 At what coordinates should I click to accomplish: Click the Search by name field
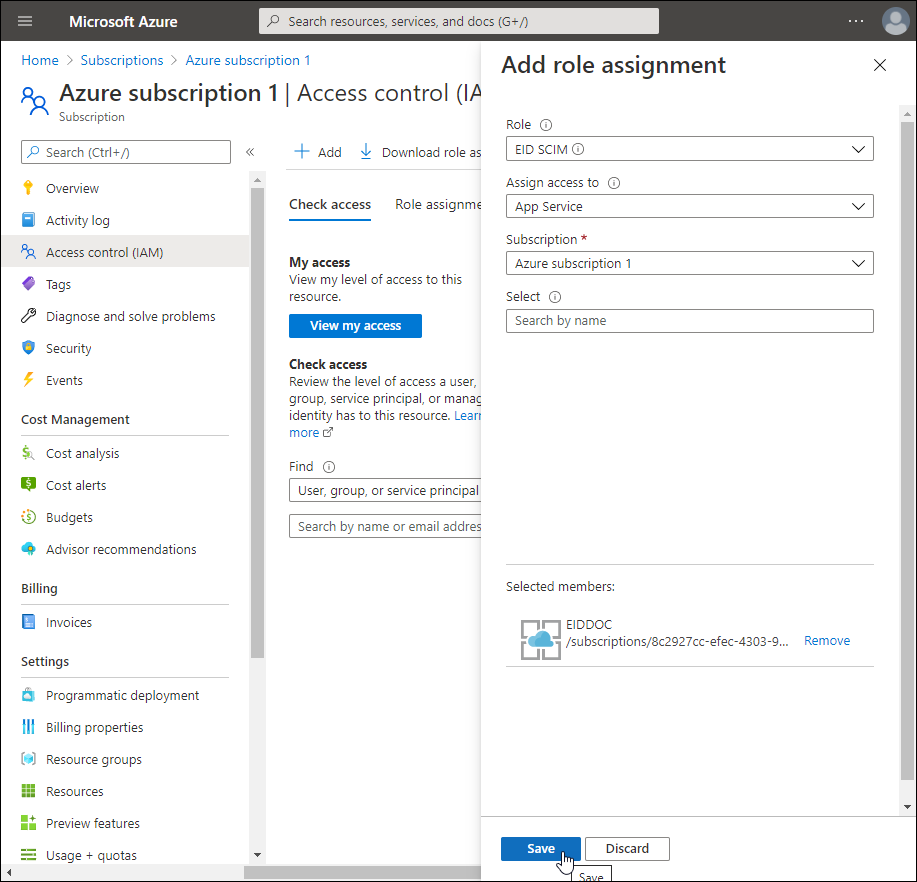pos(689,321)
